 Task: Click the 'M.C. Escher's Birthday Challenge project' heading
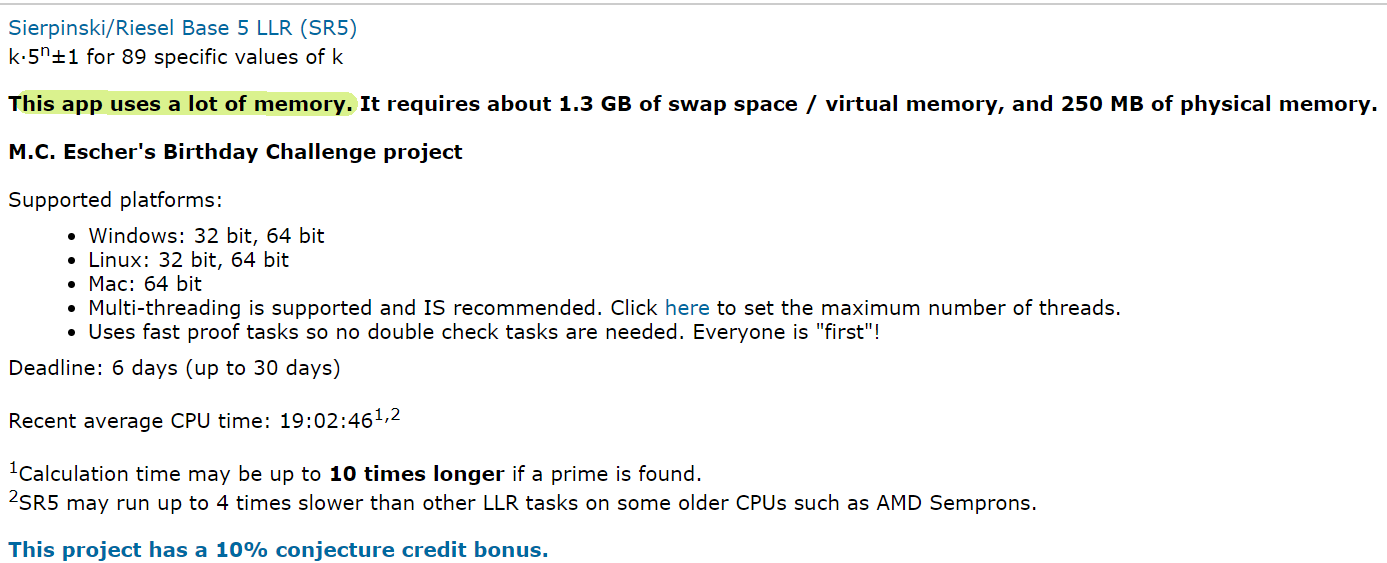pyautogui.click(x=235, y=152)
